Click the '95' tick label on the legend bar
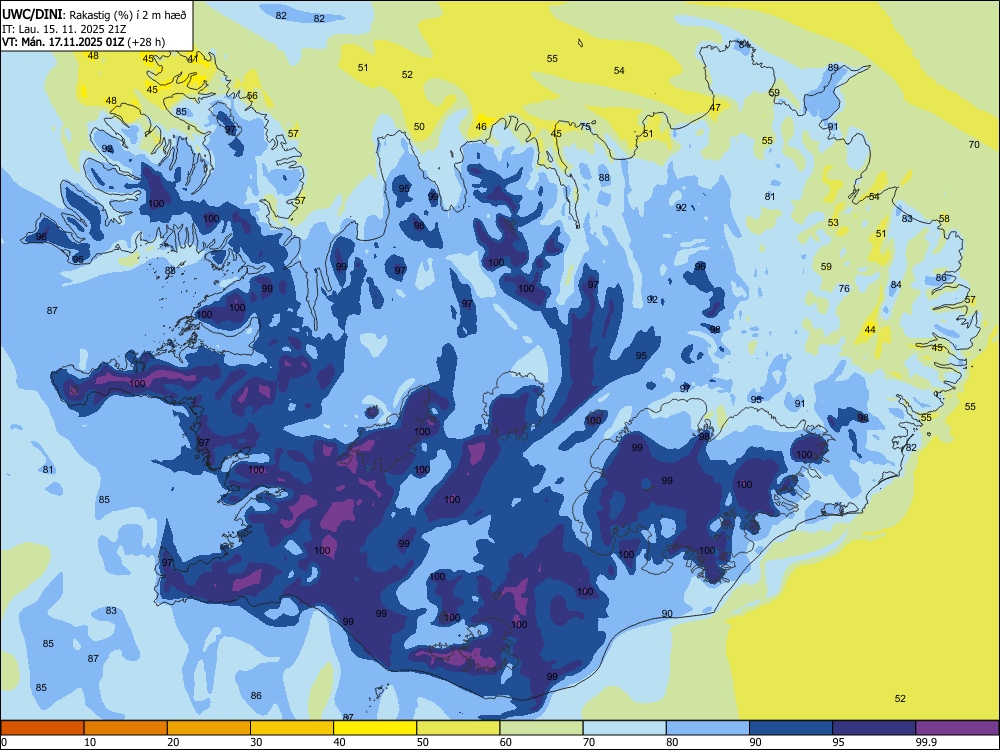The width and height of the screenshot is (1000, 750). pyautogui.click(x=838, y=742)
